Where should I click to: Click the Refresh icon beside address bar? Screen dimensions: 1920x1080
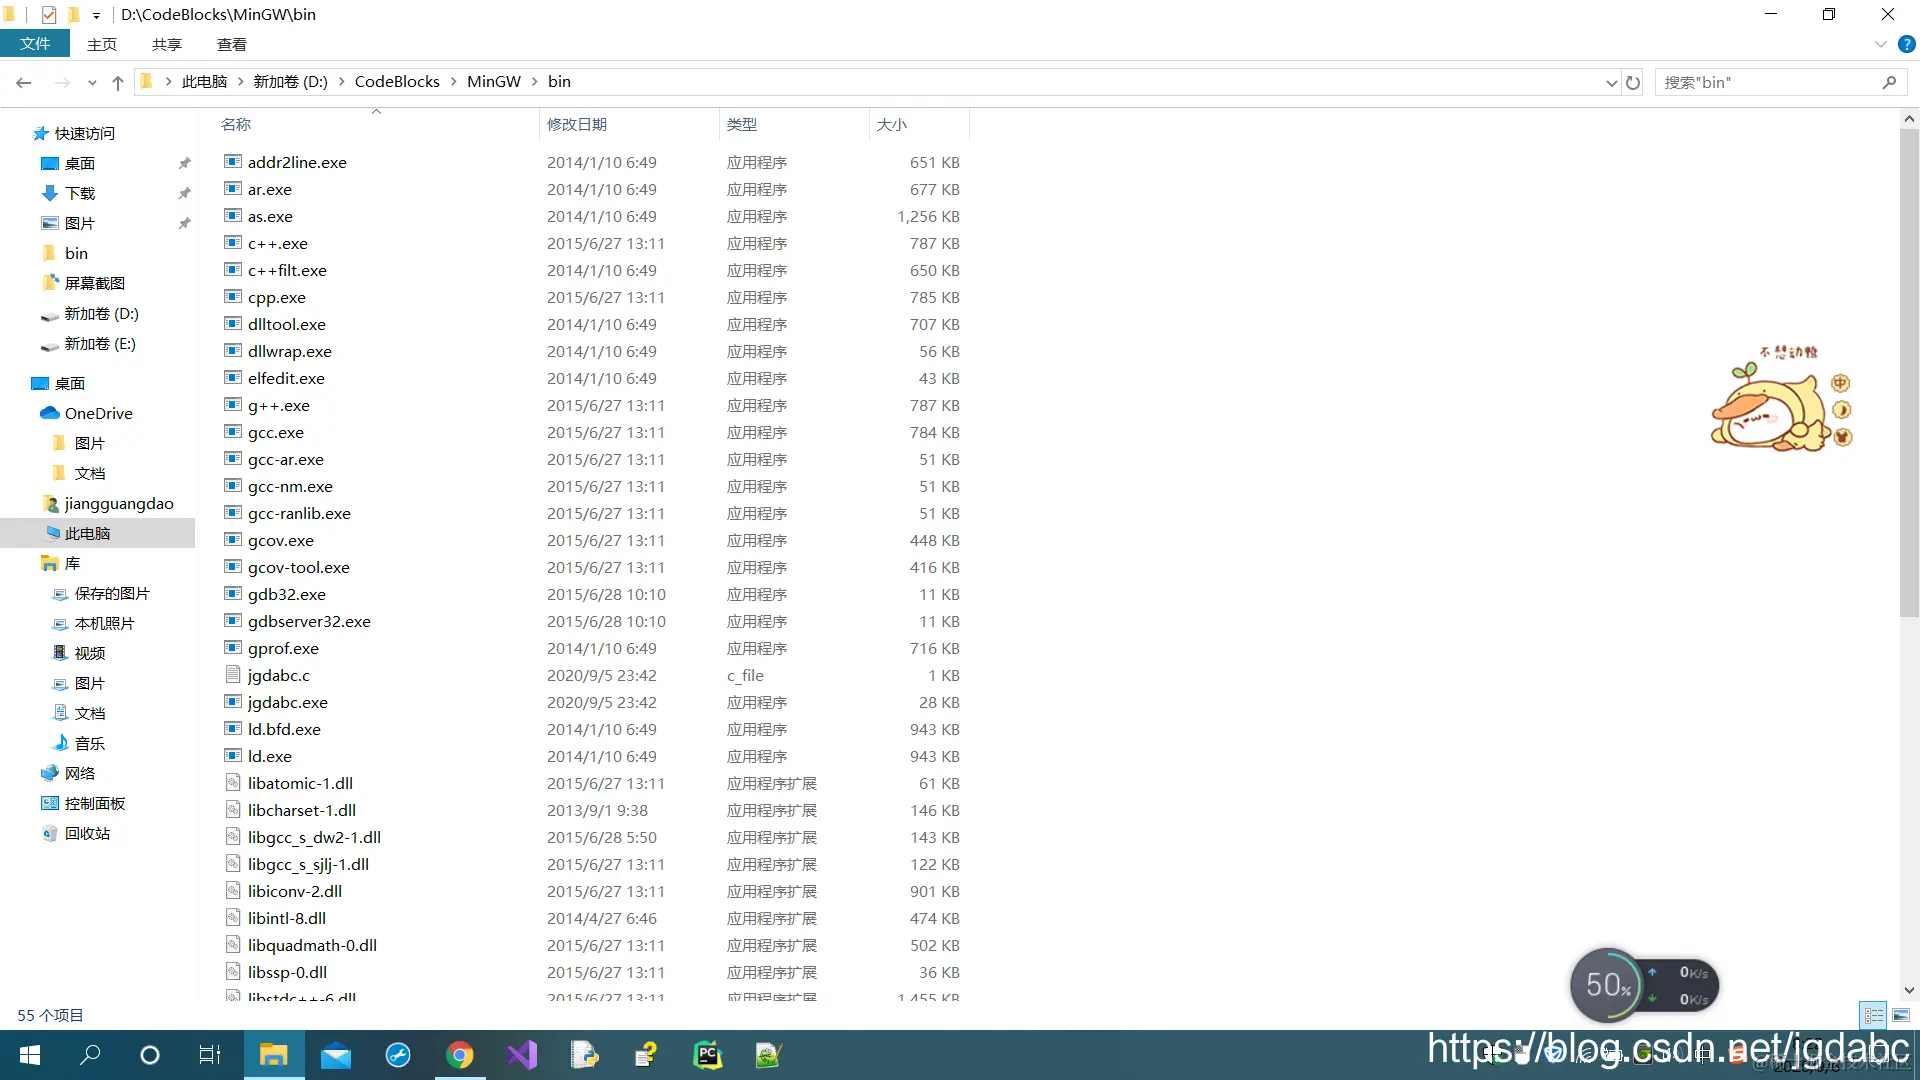point(1633,83)
